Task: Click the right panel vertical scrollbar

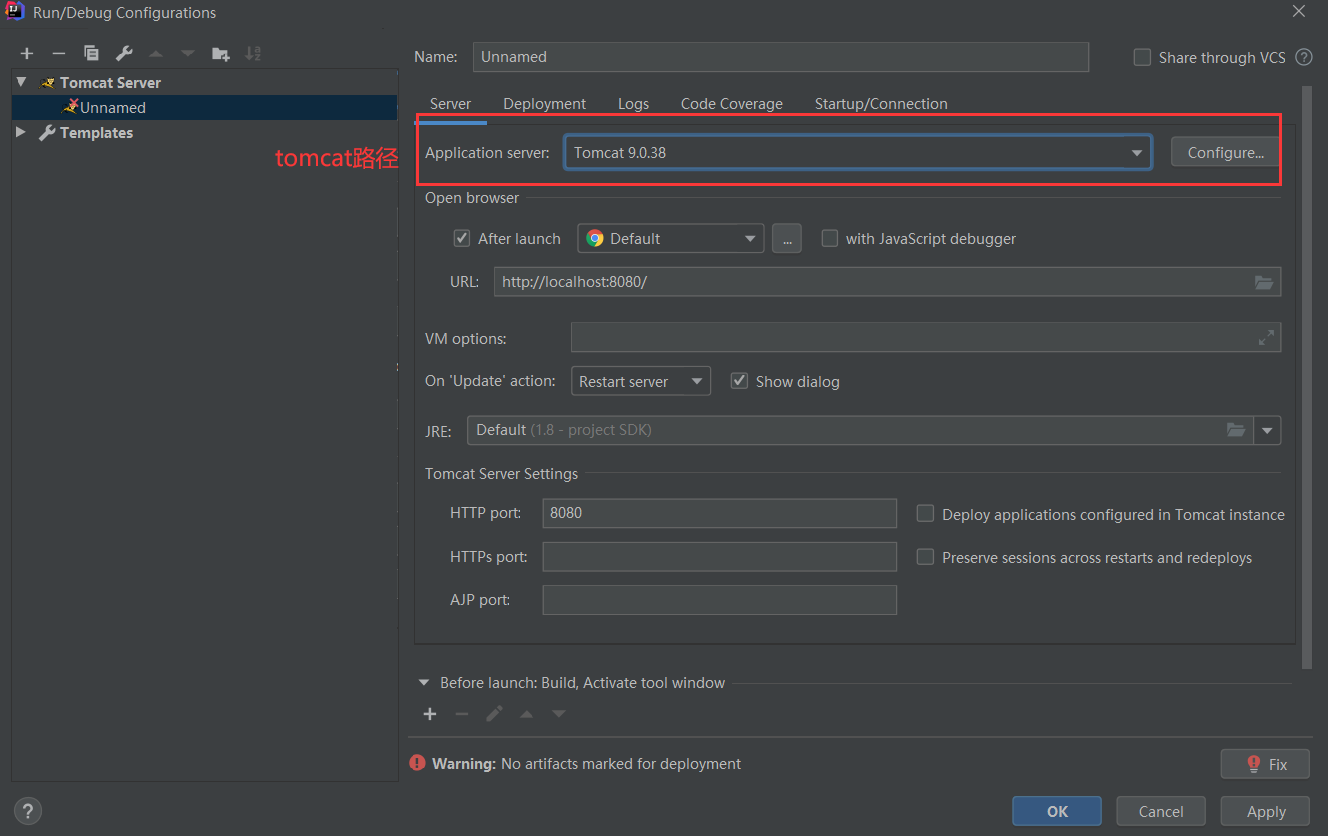Action: tap(1306, 378)
